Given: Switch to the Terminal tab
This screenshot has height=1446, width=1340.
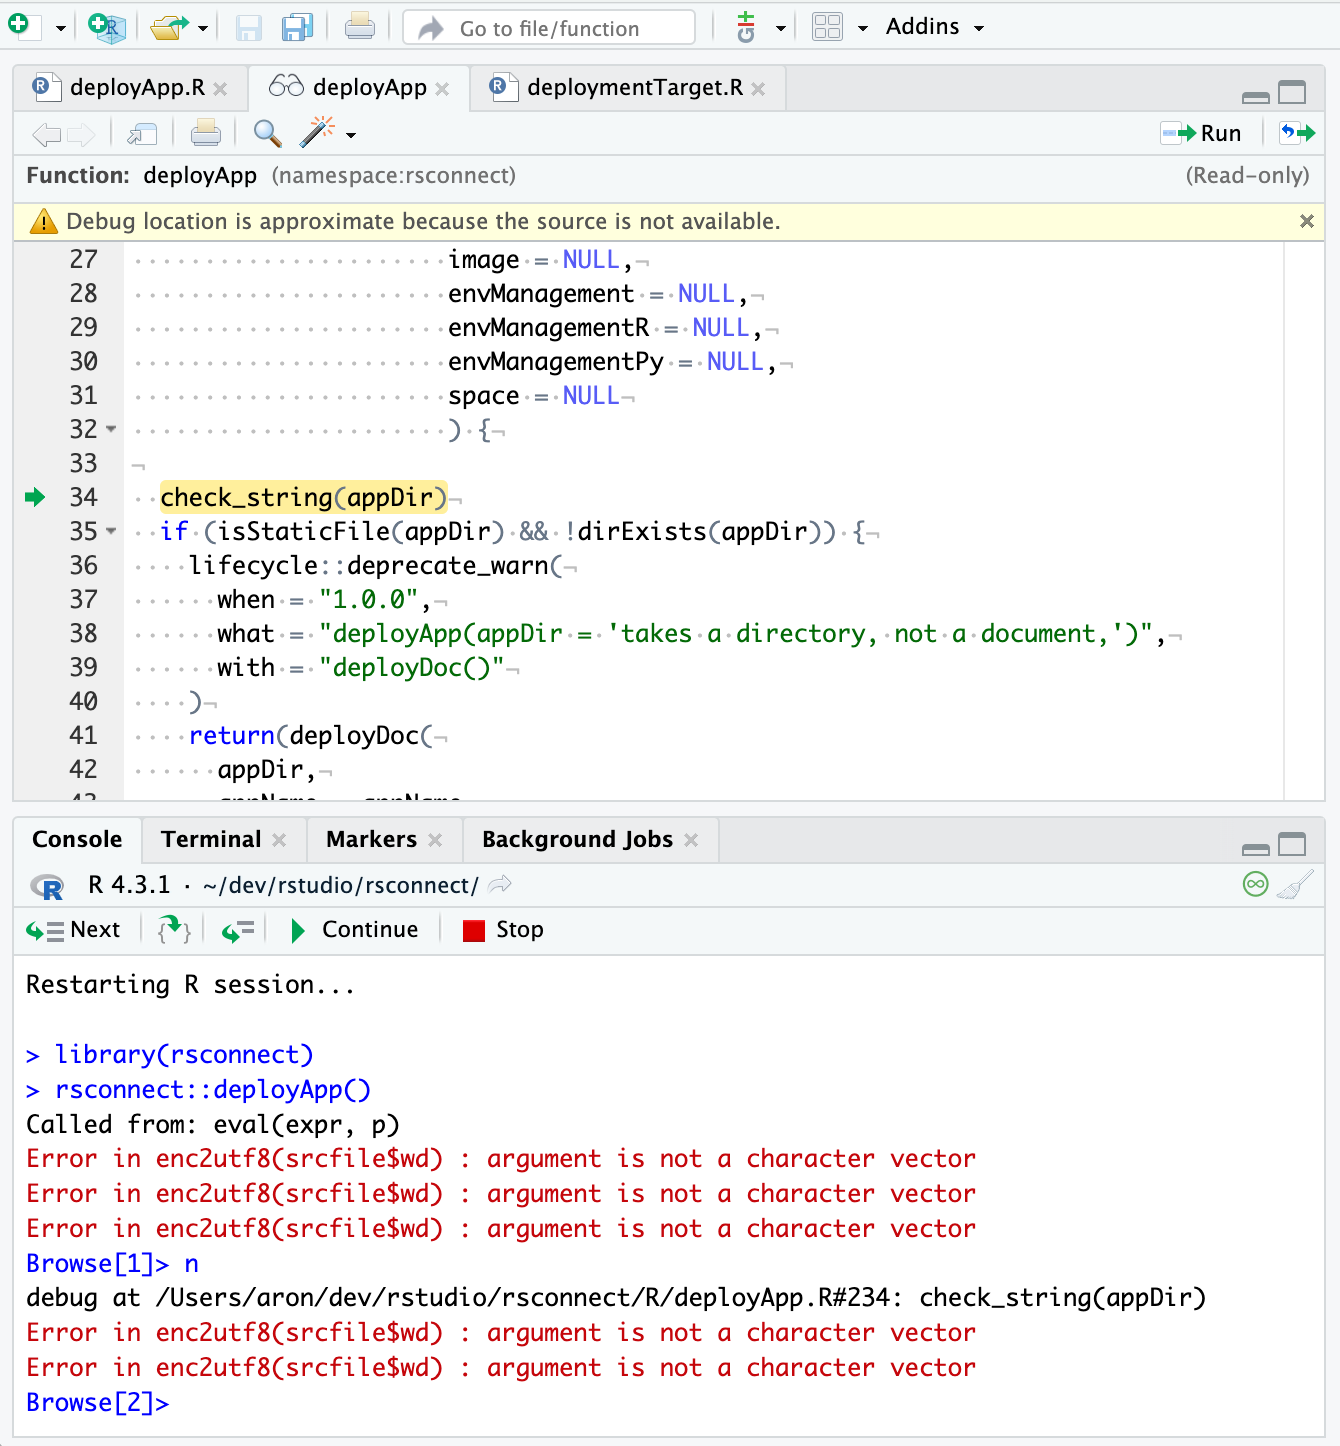Looking at the screenshot, I should [211, 840].
